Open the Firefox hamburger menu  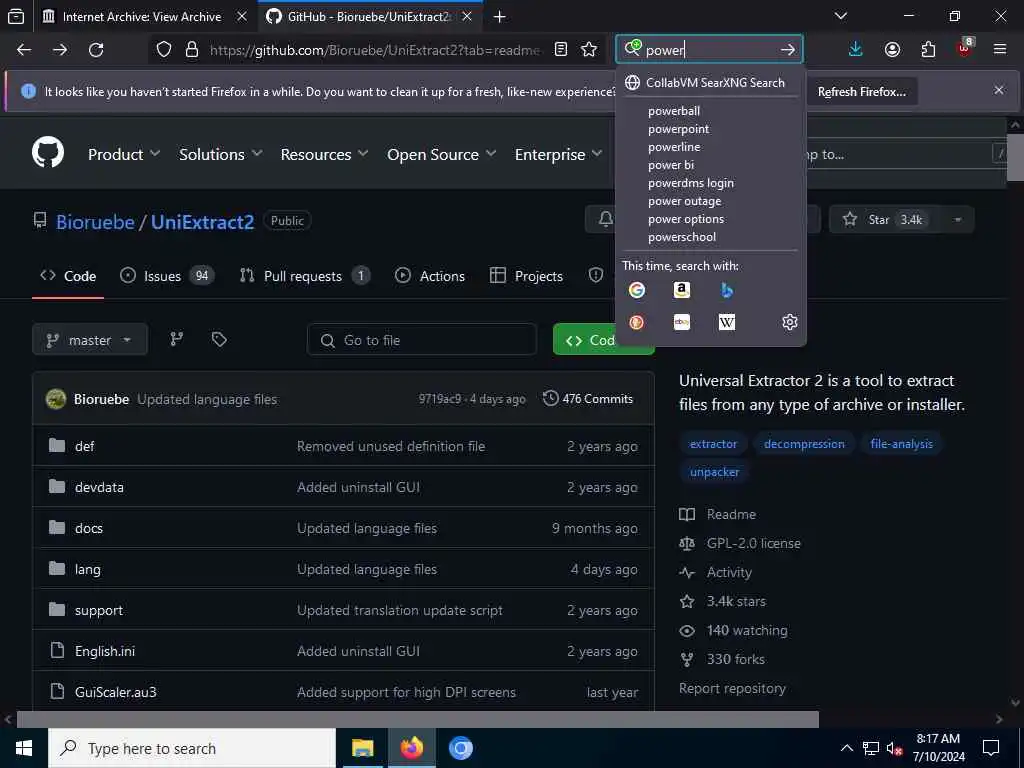click(1000, 50)
